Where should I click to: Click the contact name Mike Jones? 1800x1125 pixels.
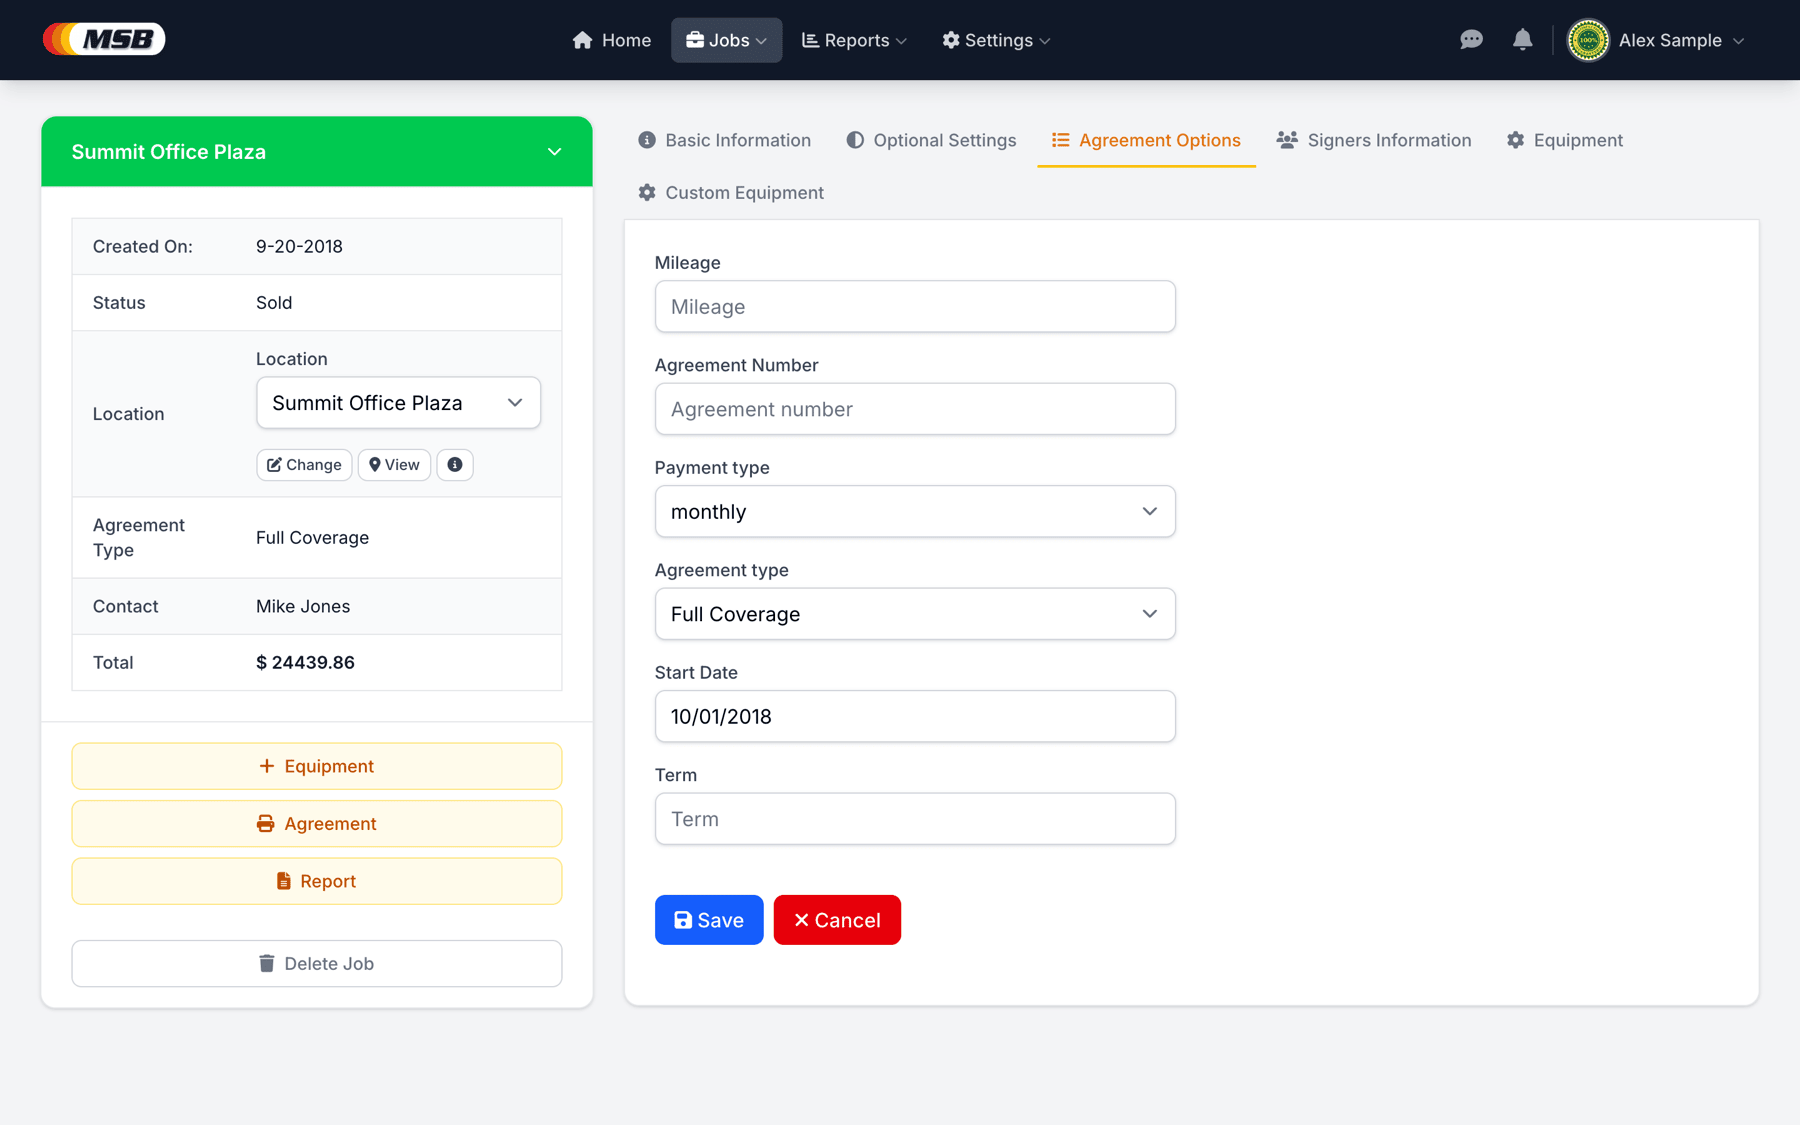pyautogui.click(x=303, y=607)
